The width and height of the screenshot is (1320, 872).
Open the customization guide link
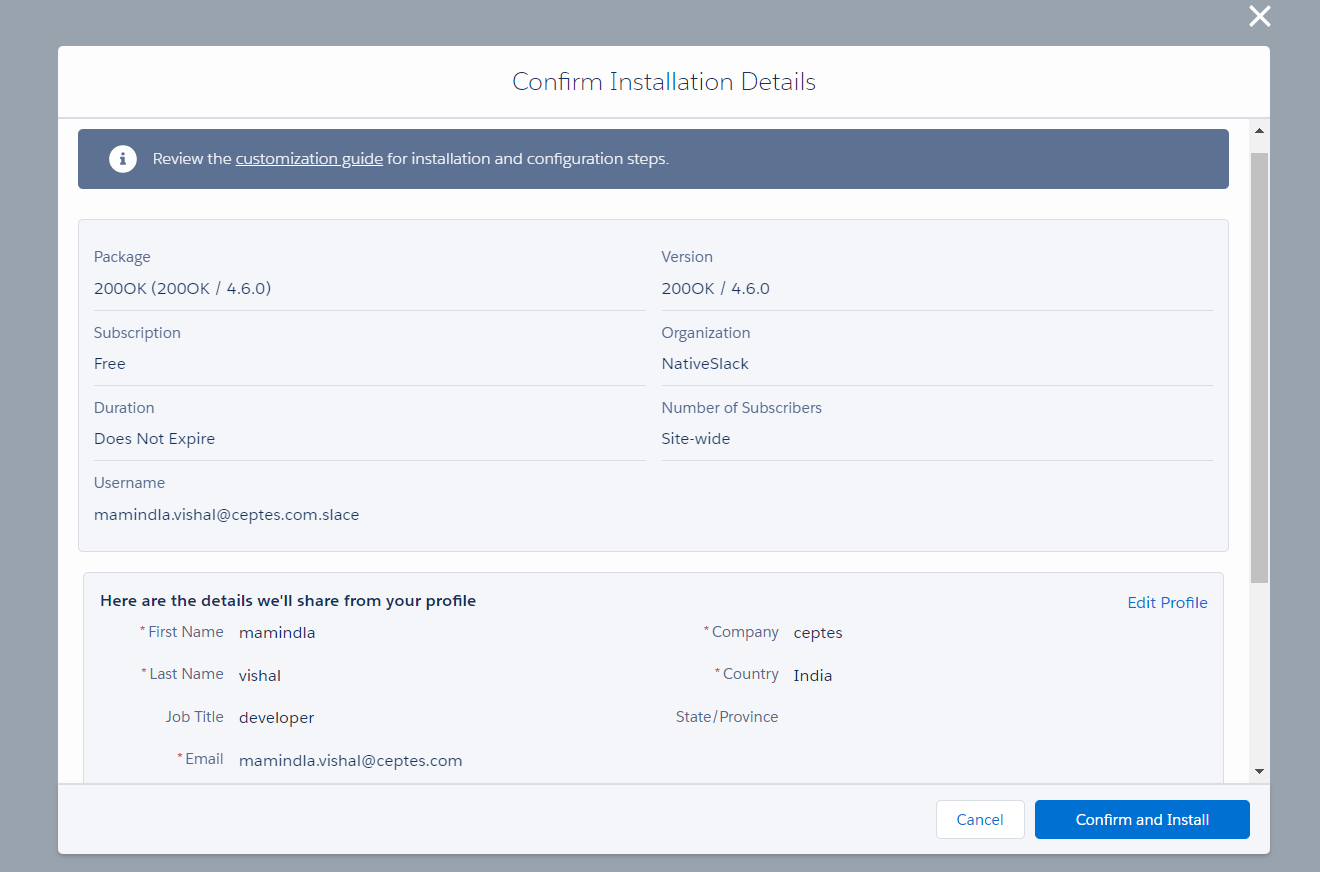point(309,159)
